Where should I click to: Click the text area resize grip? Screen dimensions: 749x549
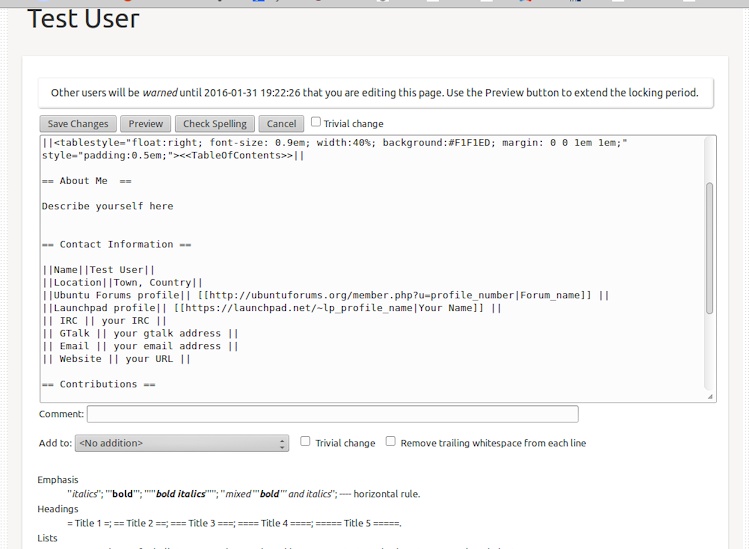pos(711,397)
